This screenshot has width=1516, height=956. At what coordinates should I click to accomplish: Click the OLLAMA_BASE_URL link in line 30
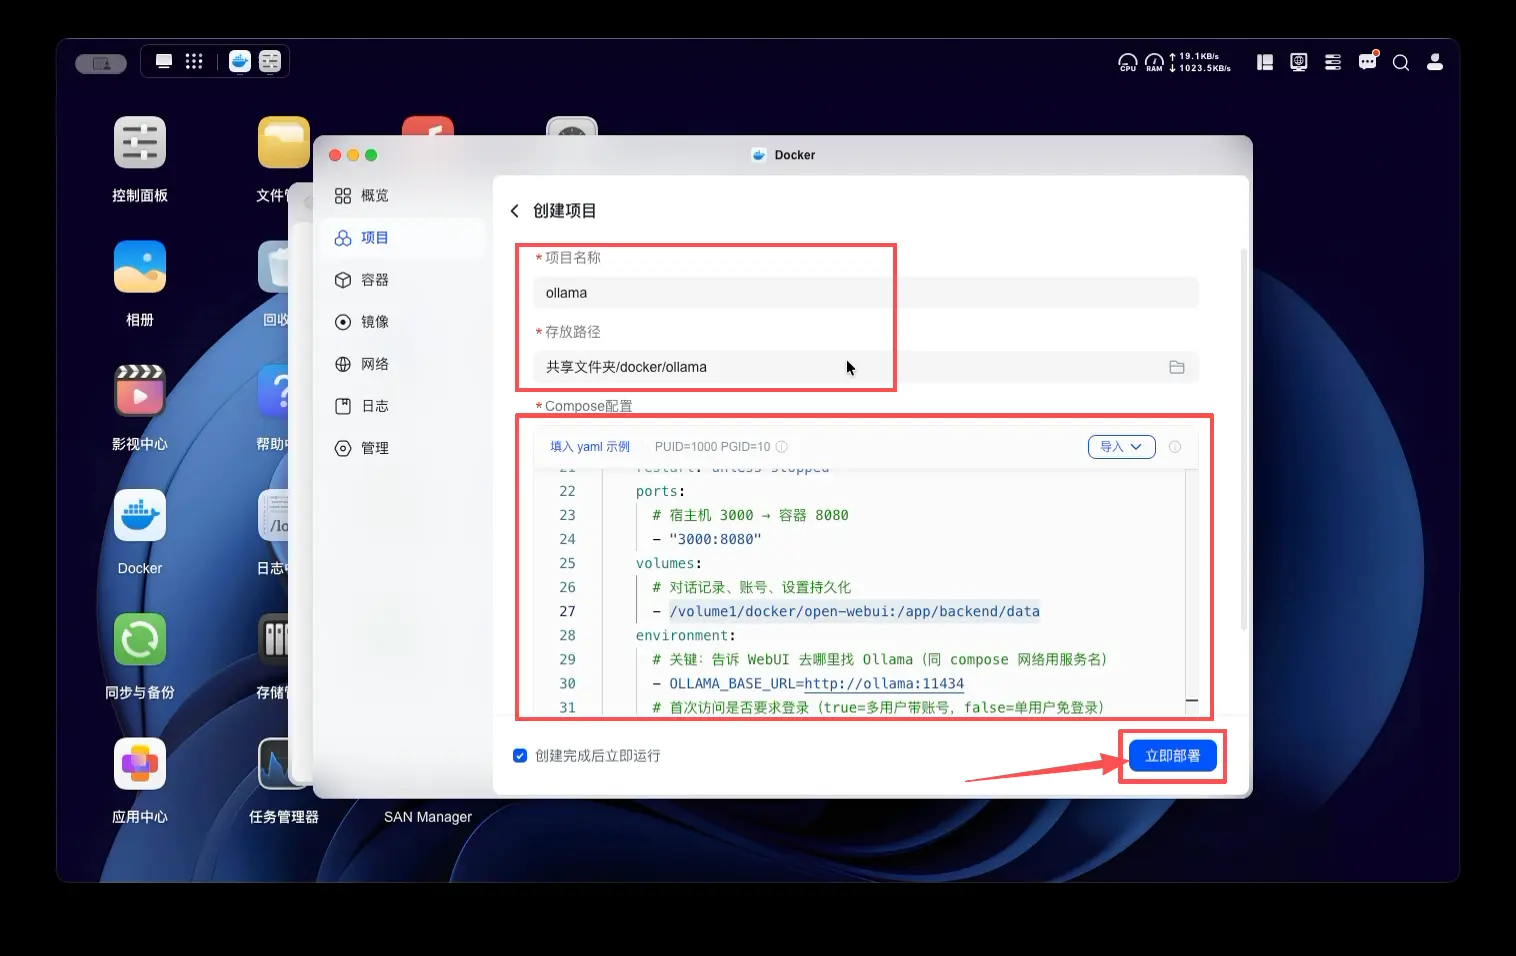(884, 684)
